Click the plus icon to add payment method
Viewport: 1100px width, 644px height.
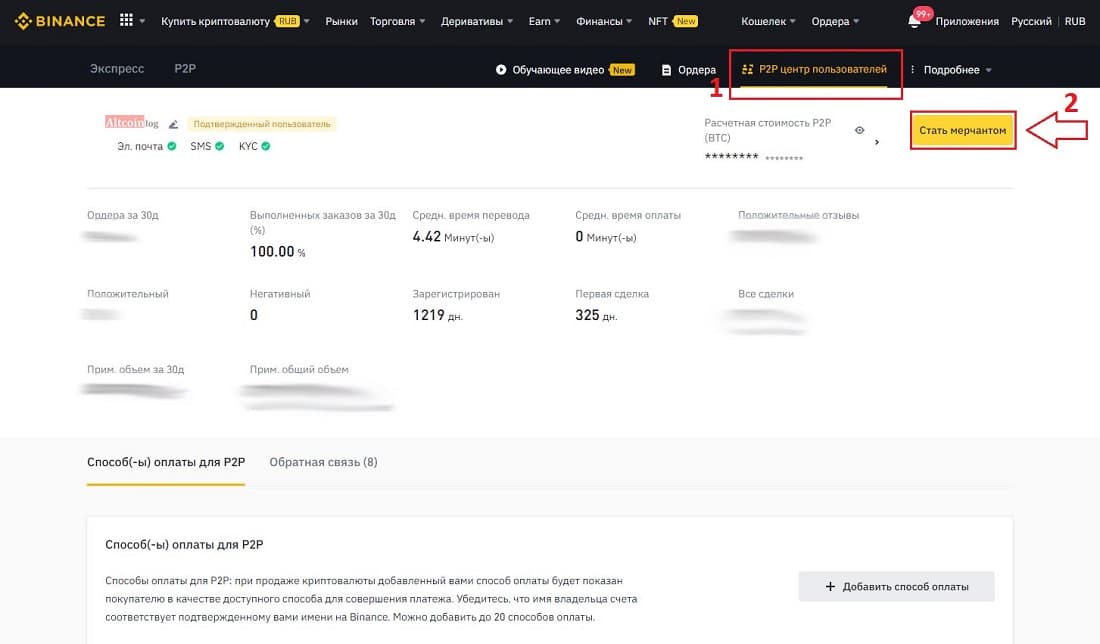coord(830,586)
